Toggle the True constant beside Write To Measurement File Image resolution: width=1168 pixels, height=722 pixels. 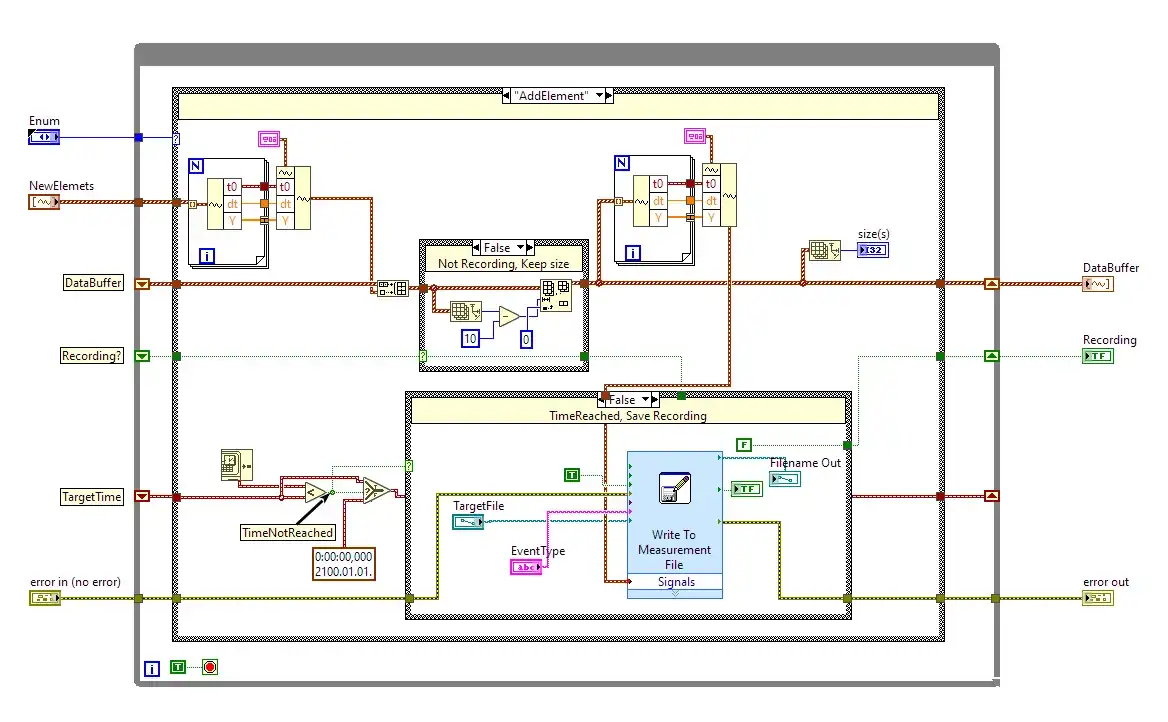tap(571, 475)
